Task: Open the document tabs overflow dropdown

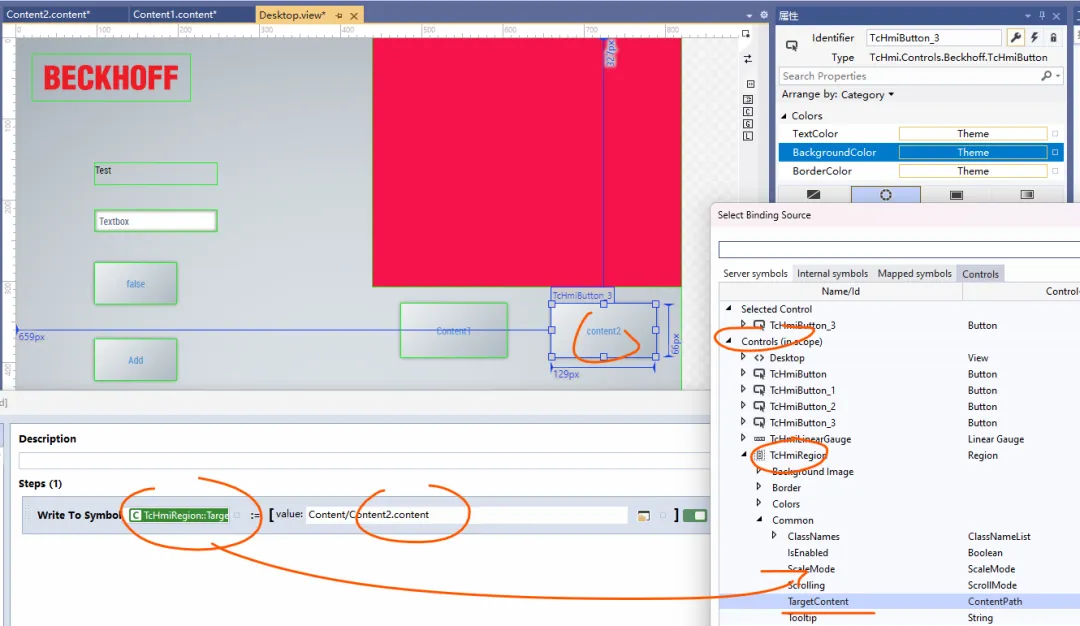Action: [749, 15]
